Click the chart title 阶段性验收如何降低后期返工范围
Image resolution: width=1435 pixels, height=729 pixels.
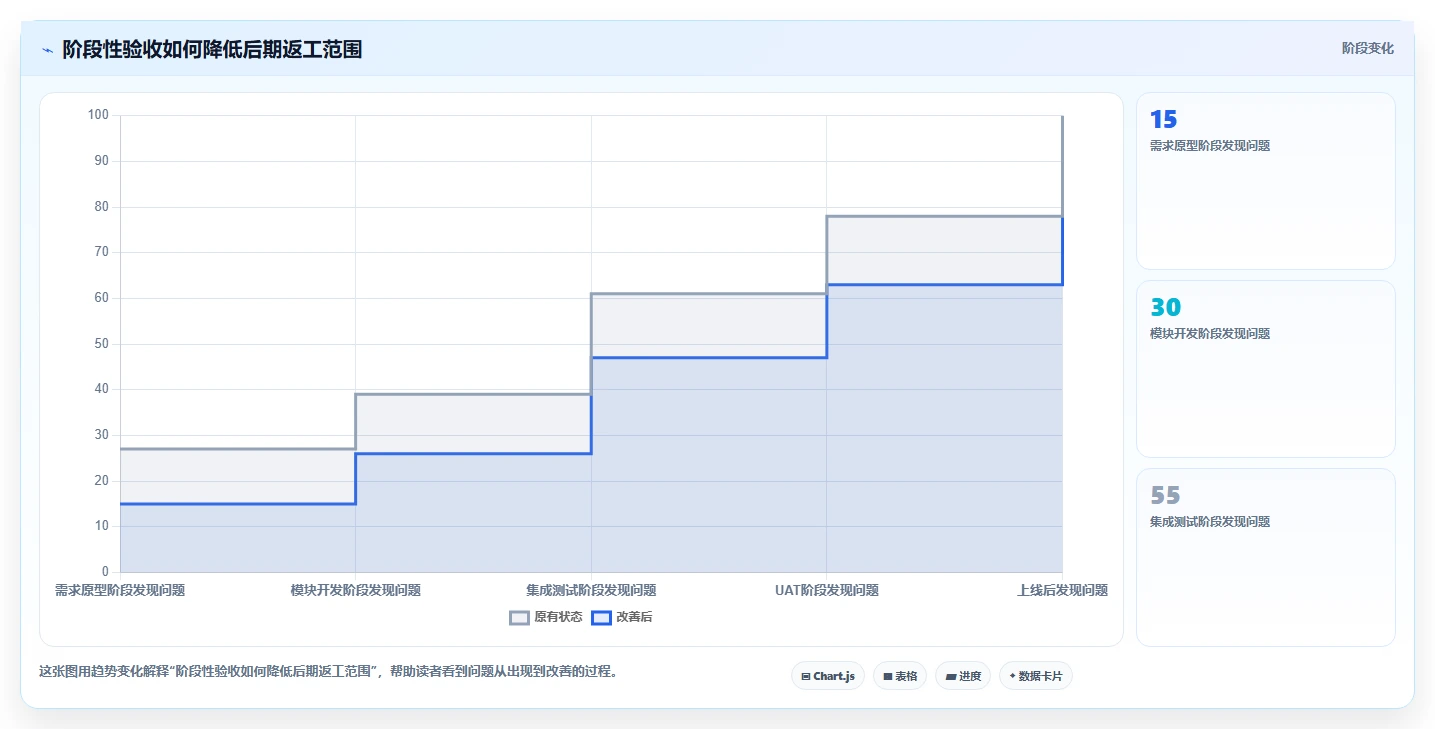coord(212,50)
